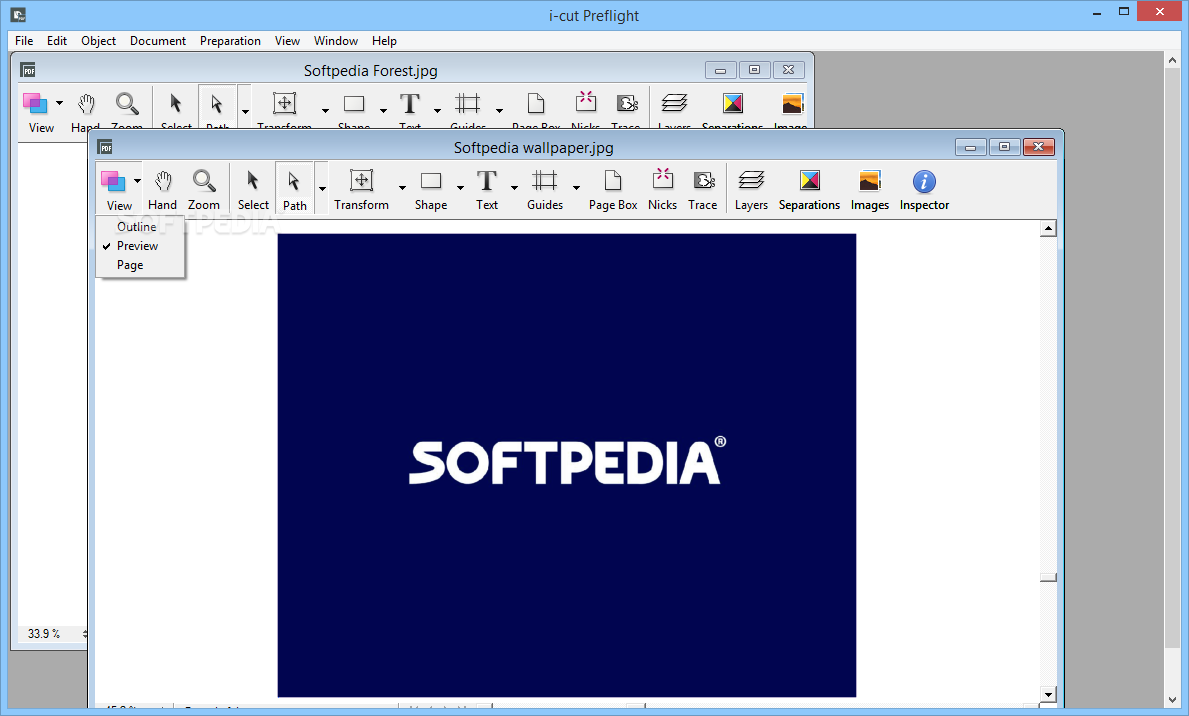Pick the Guides tool in wallpaper window
1189x716 pixels.
click(x=544, y=189)
